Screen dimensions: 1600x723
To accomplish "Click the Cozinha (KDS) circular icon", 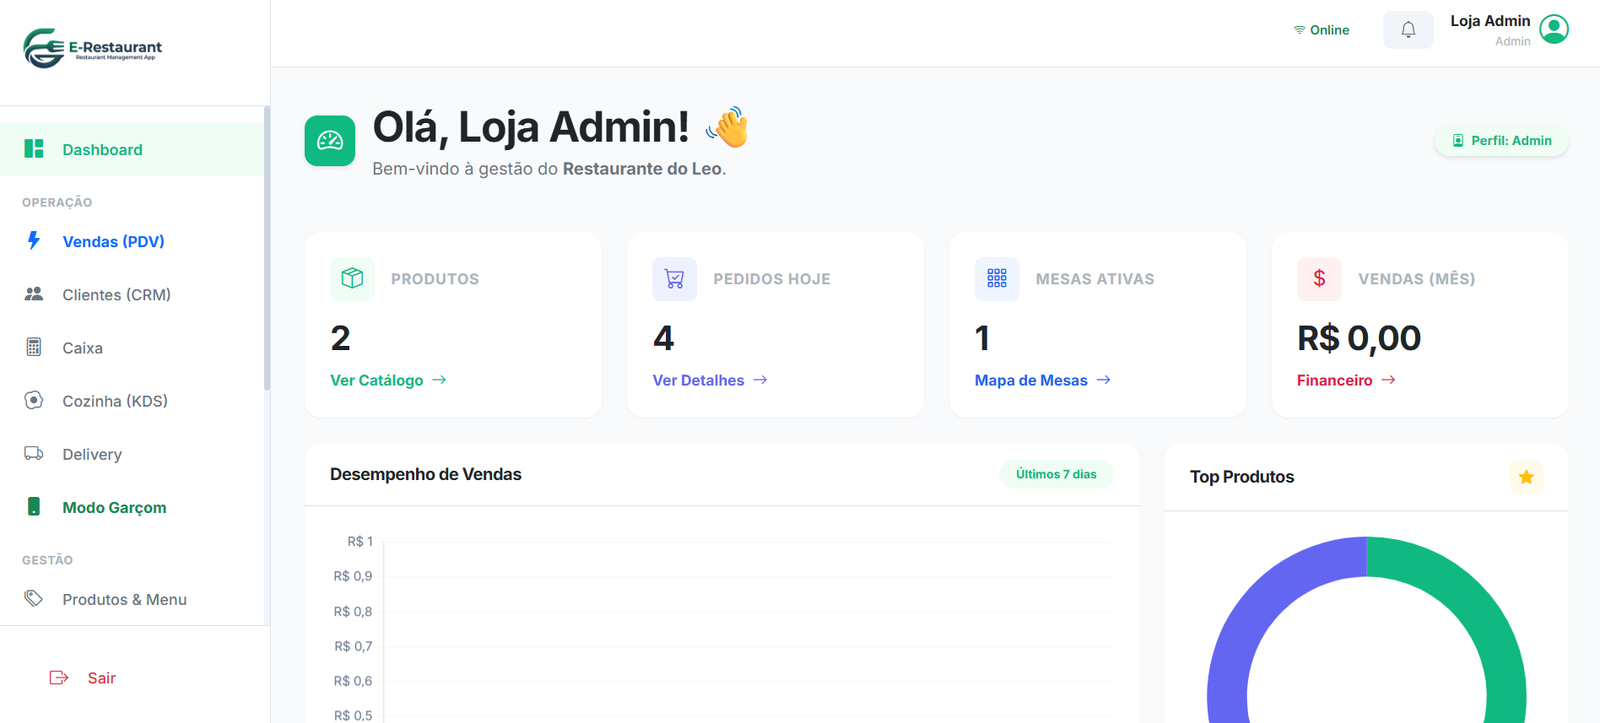I will 34,400.
